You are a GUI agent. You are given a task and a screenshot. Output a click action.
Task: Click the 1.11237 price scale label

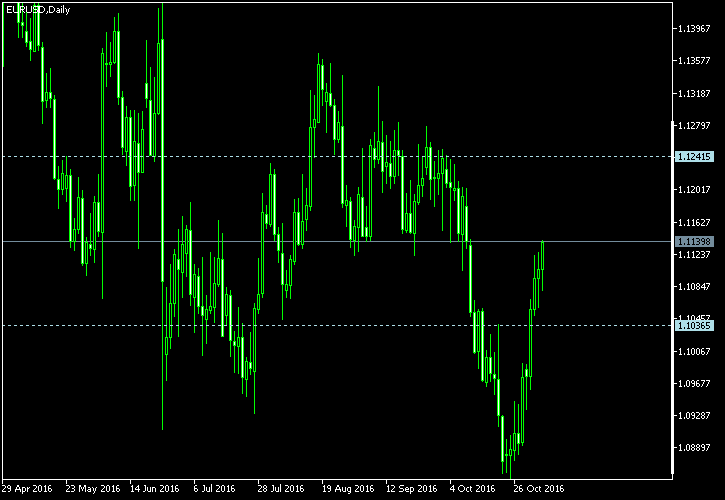(694, 254)
